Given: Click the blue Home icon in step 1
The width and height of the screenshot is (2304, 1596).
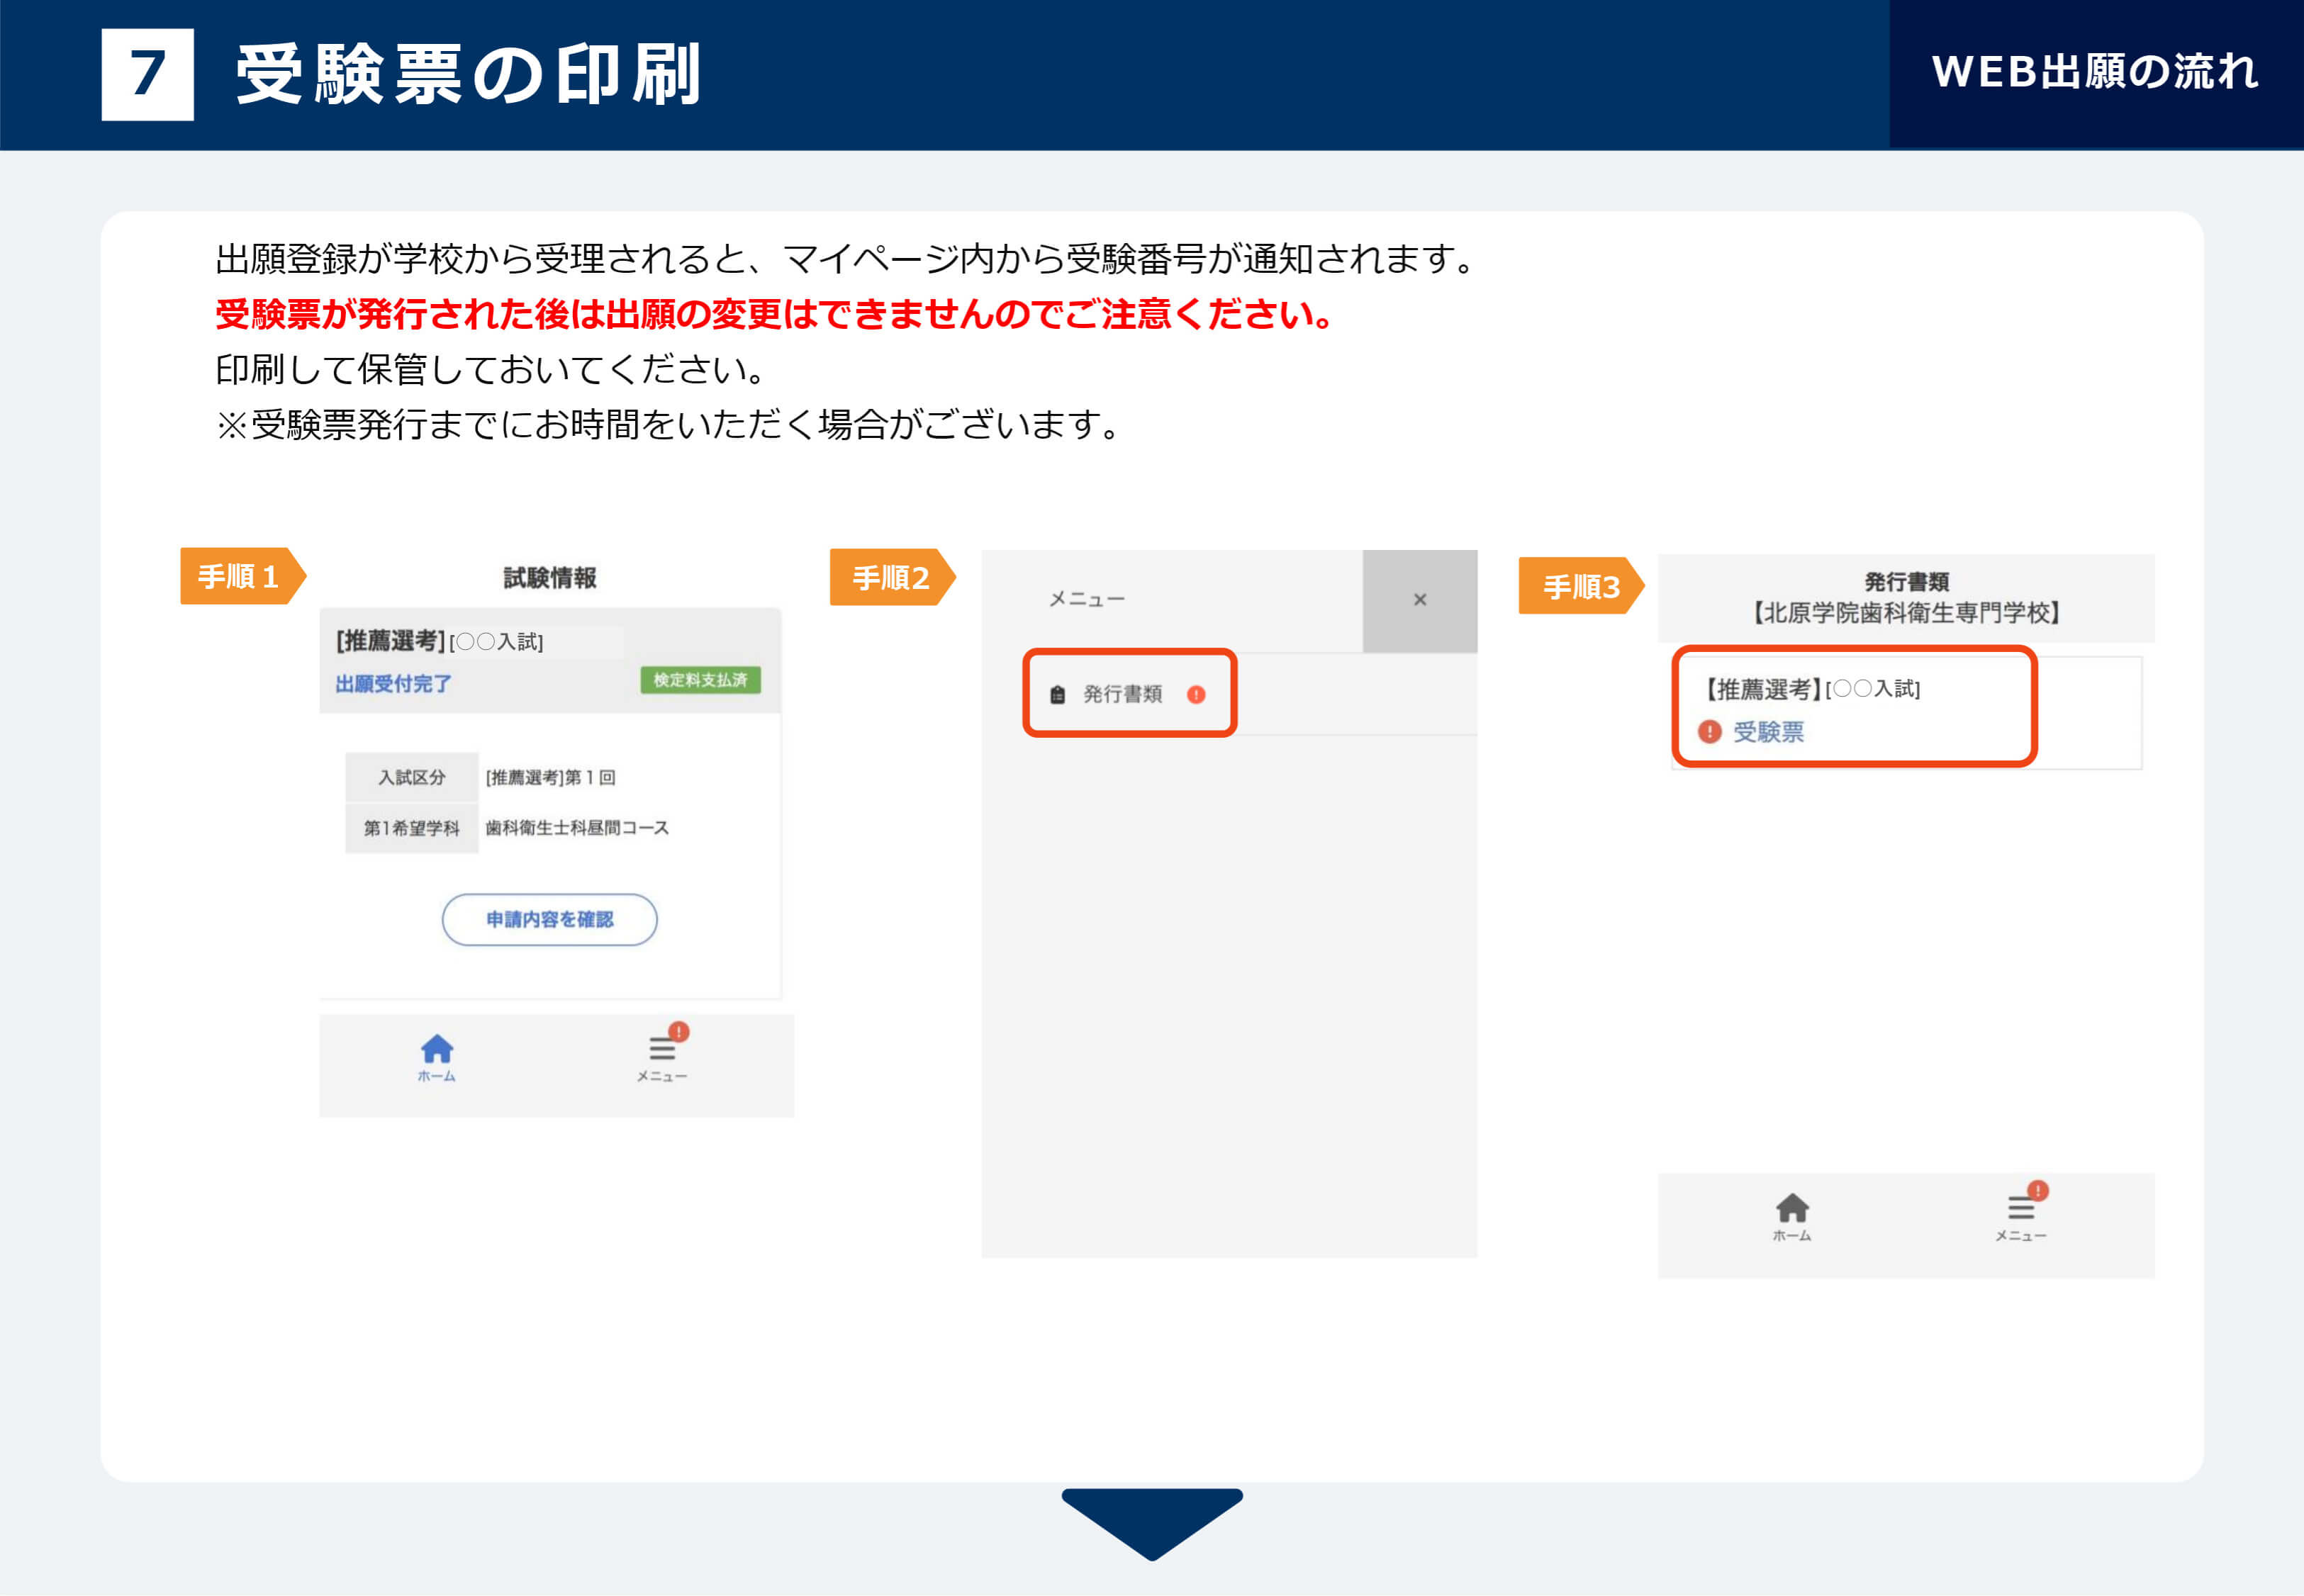Looking at the screenshot, I should [437, 1049].
